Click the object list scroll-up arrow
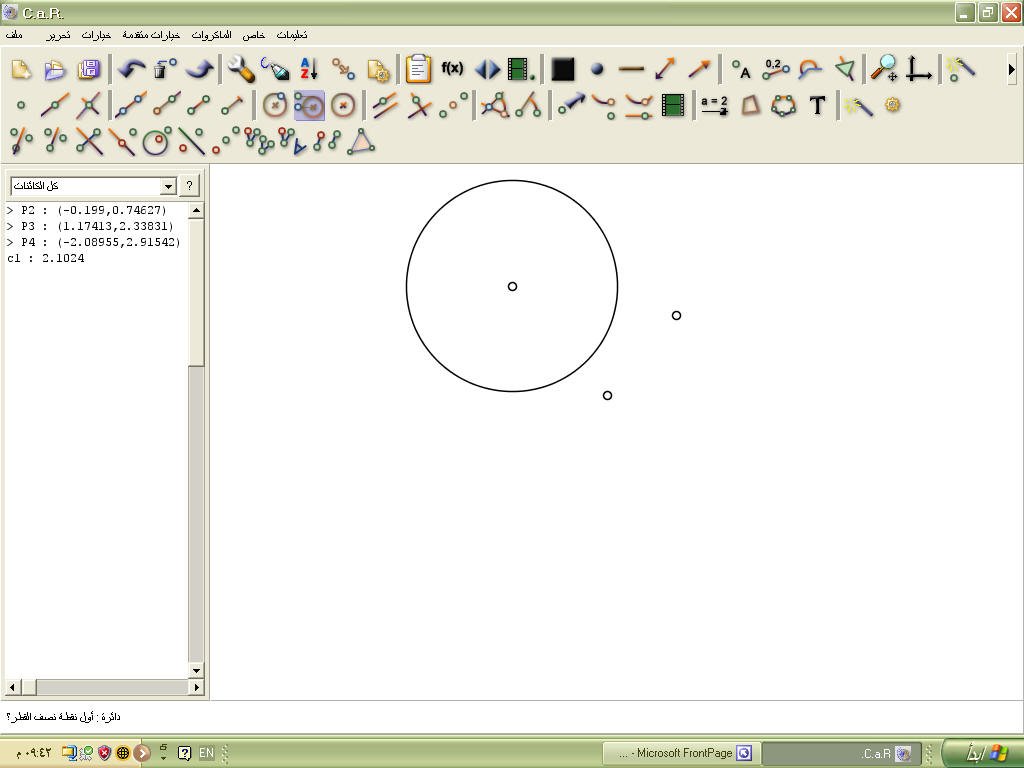Image resolution: width=1024 pixels, height=768 pixels. click(x=196, y=210)
